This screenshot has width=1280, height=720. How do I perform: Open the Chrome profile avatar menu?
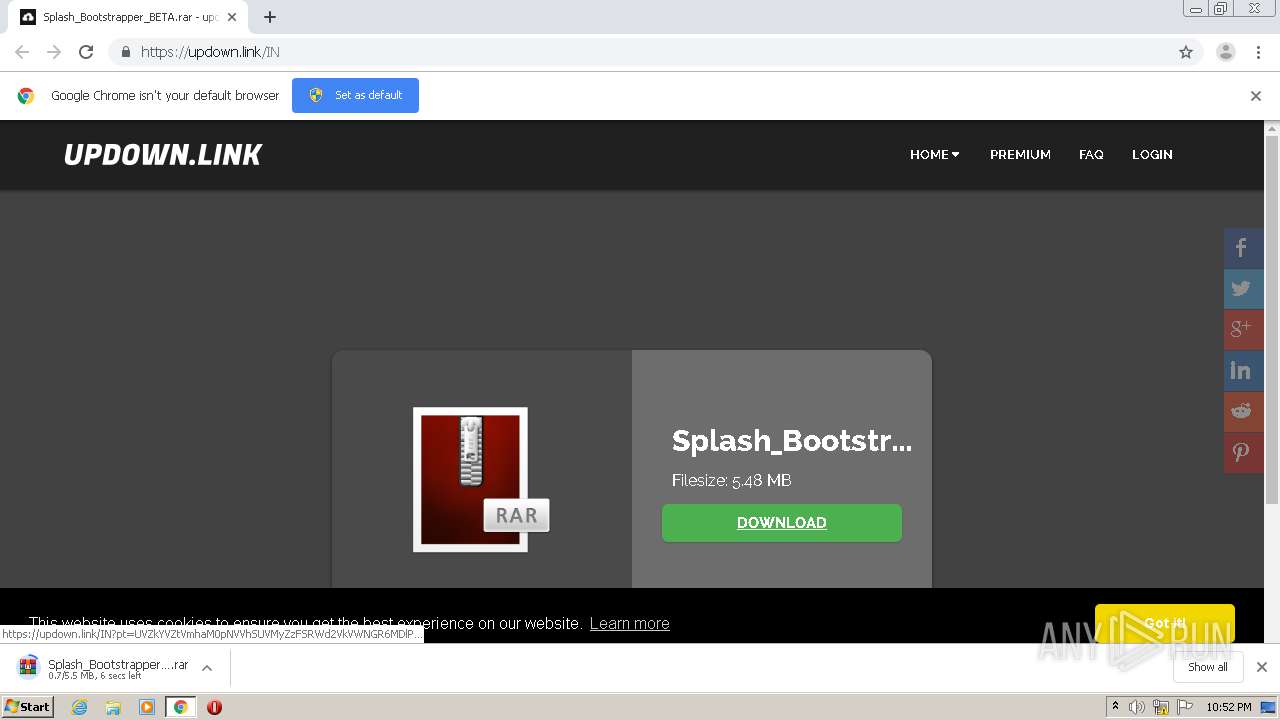1226,52
